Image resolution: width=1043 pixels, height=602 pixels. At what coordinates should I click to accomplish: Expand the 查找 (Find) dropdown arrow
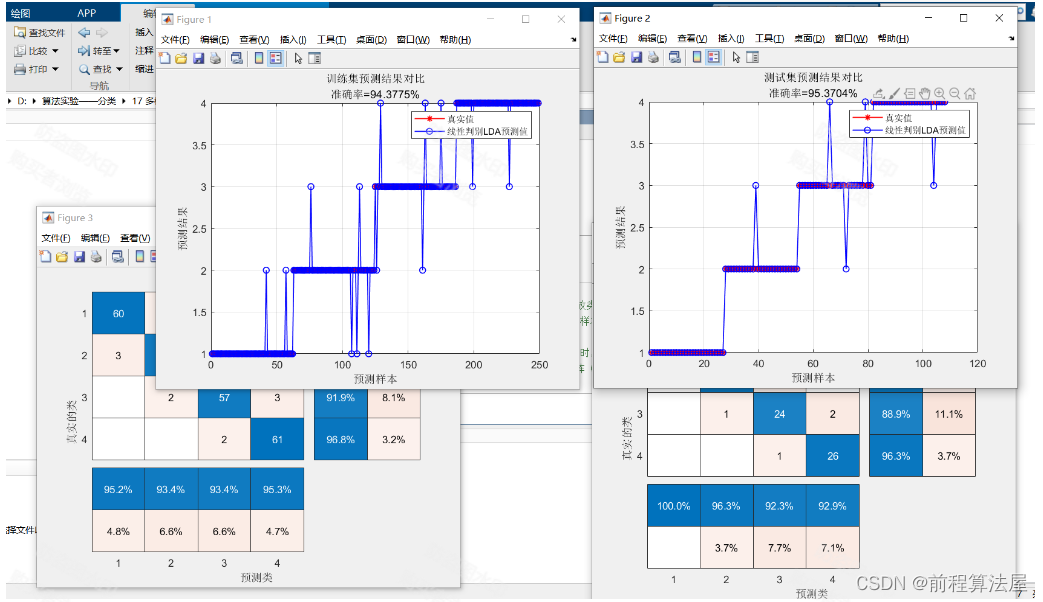119,69
